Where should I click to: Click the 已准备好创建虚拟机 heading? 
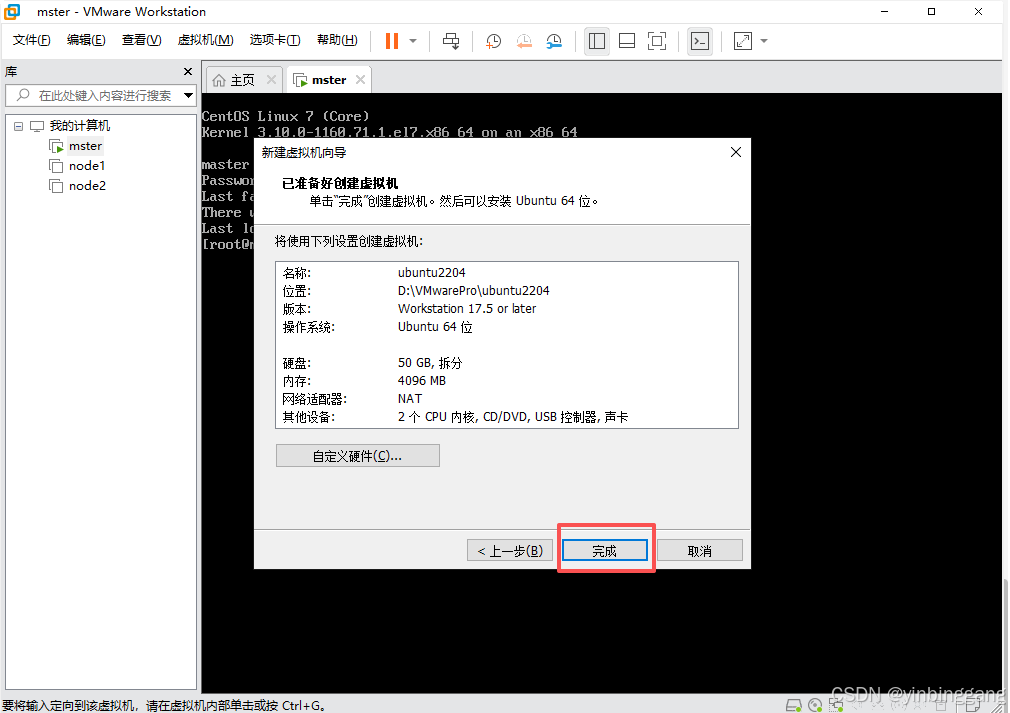(340, 184)
